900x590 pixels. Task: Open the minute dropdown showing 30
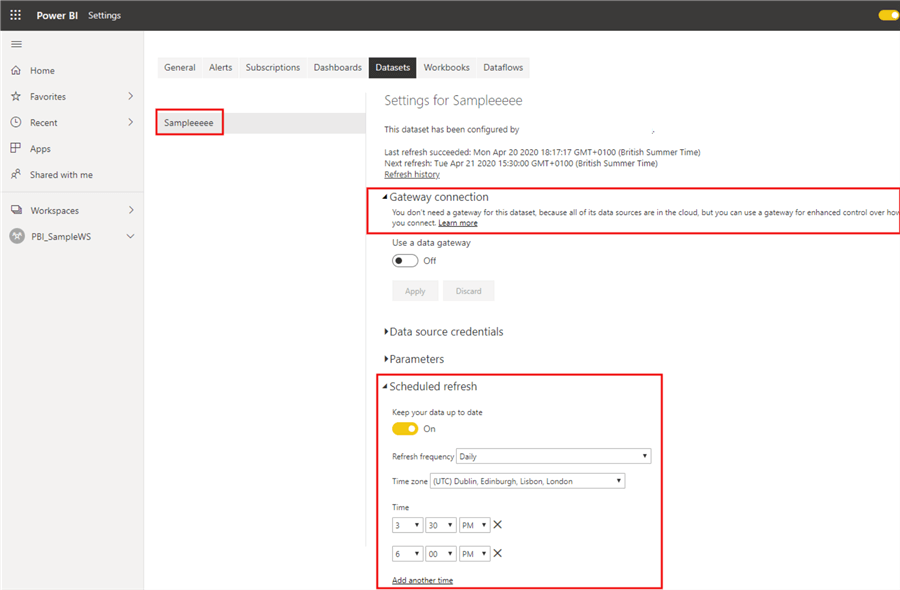pos(441,525)
